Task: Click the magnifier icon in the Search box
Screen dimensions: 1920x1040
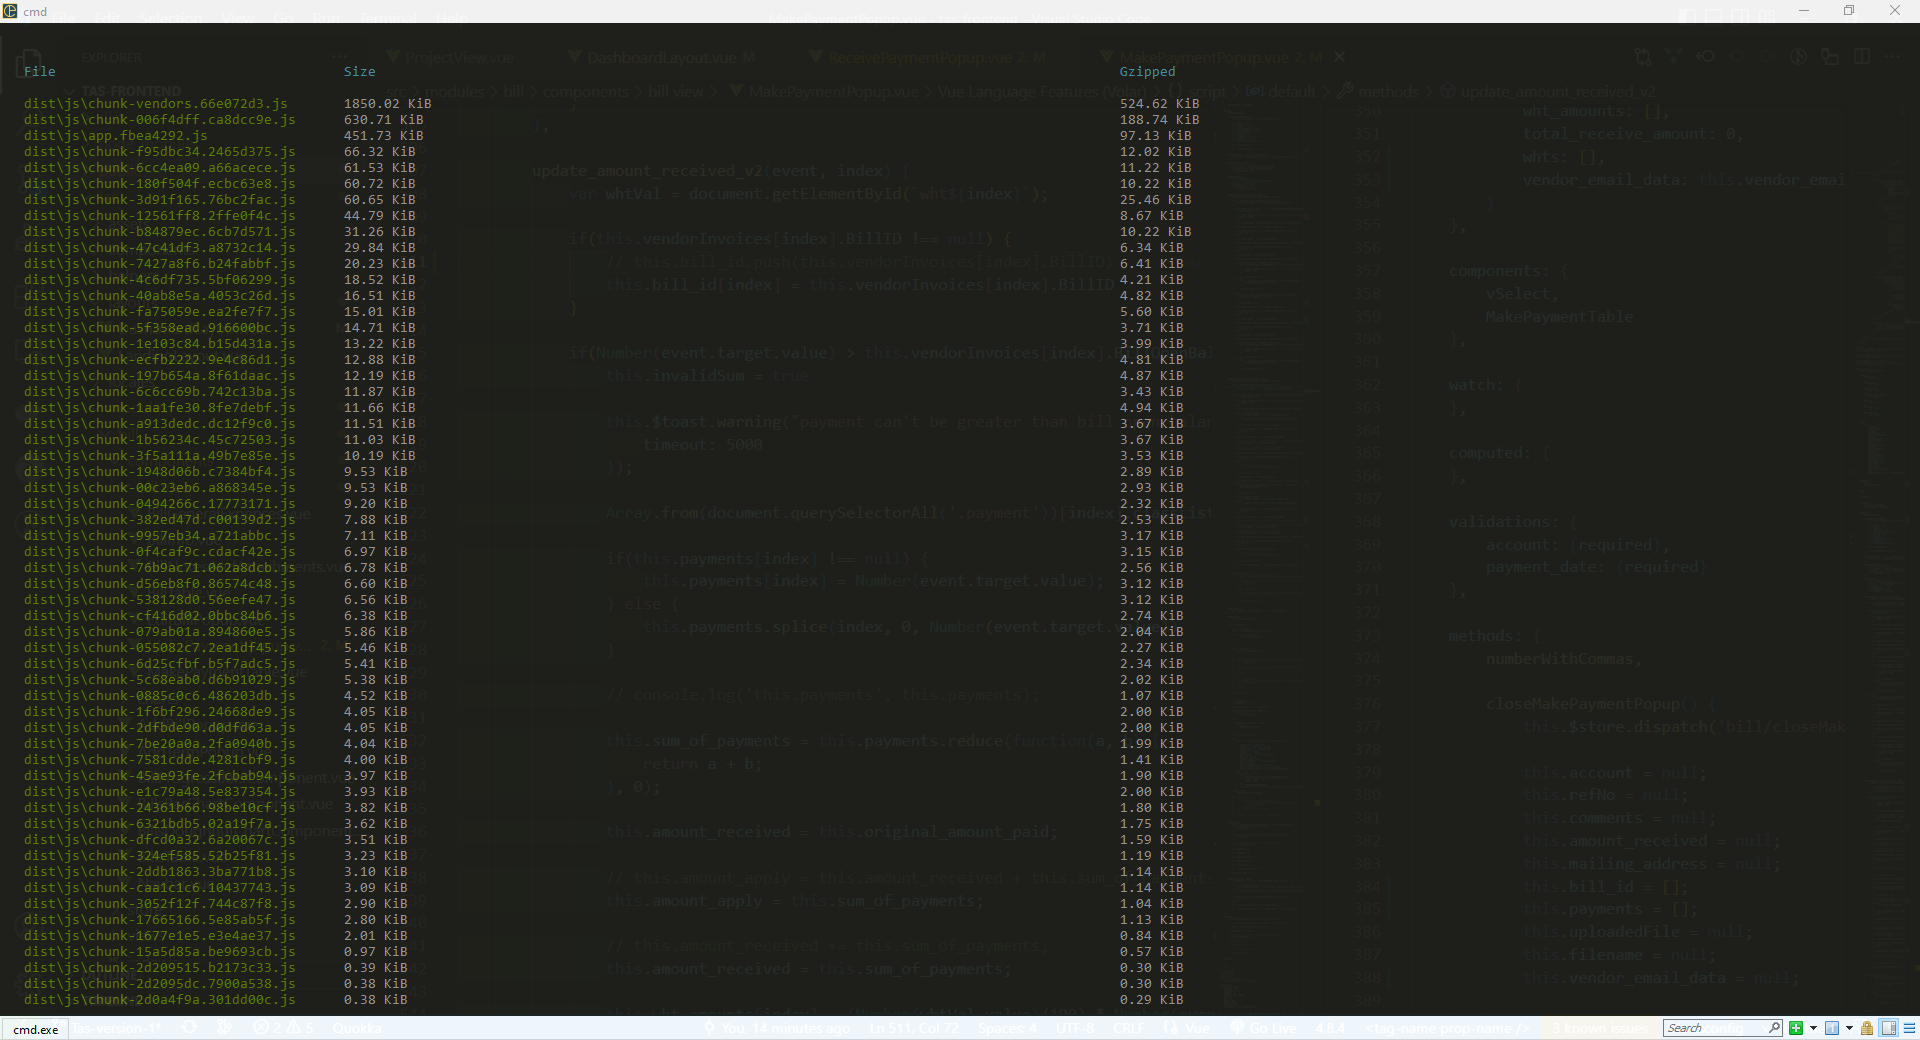Action: tap(1775, 1028)
